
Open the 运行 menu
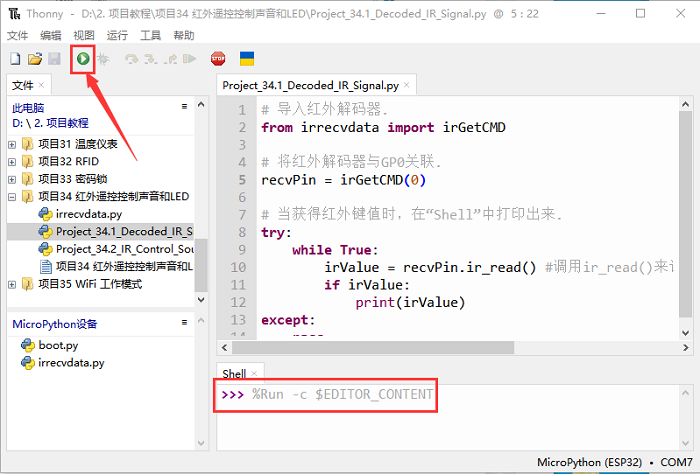(117, 35)
